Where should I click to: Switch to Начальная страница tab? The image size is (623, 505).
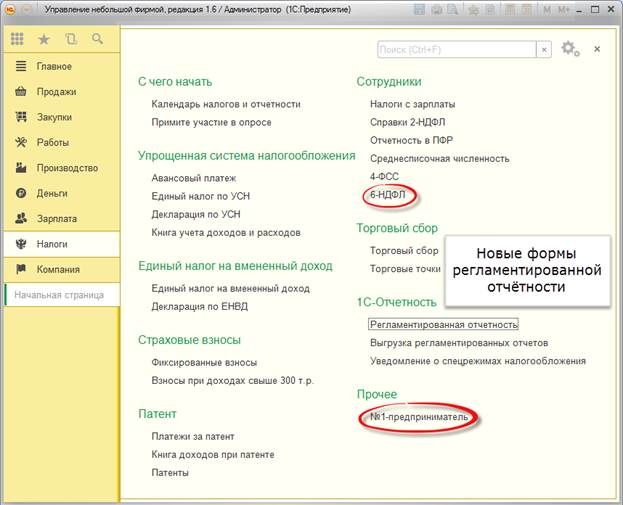[62, 295]
